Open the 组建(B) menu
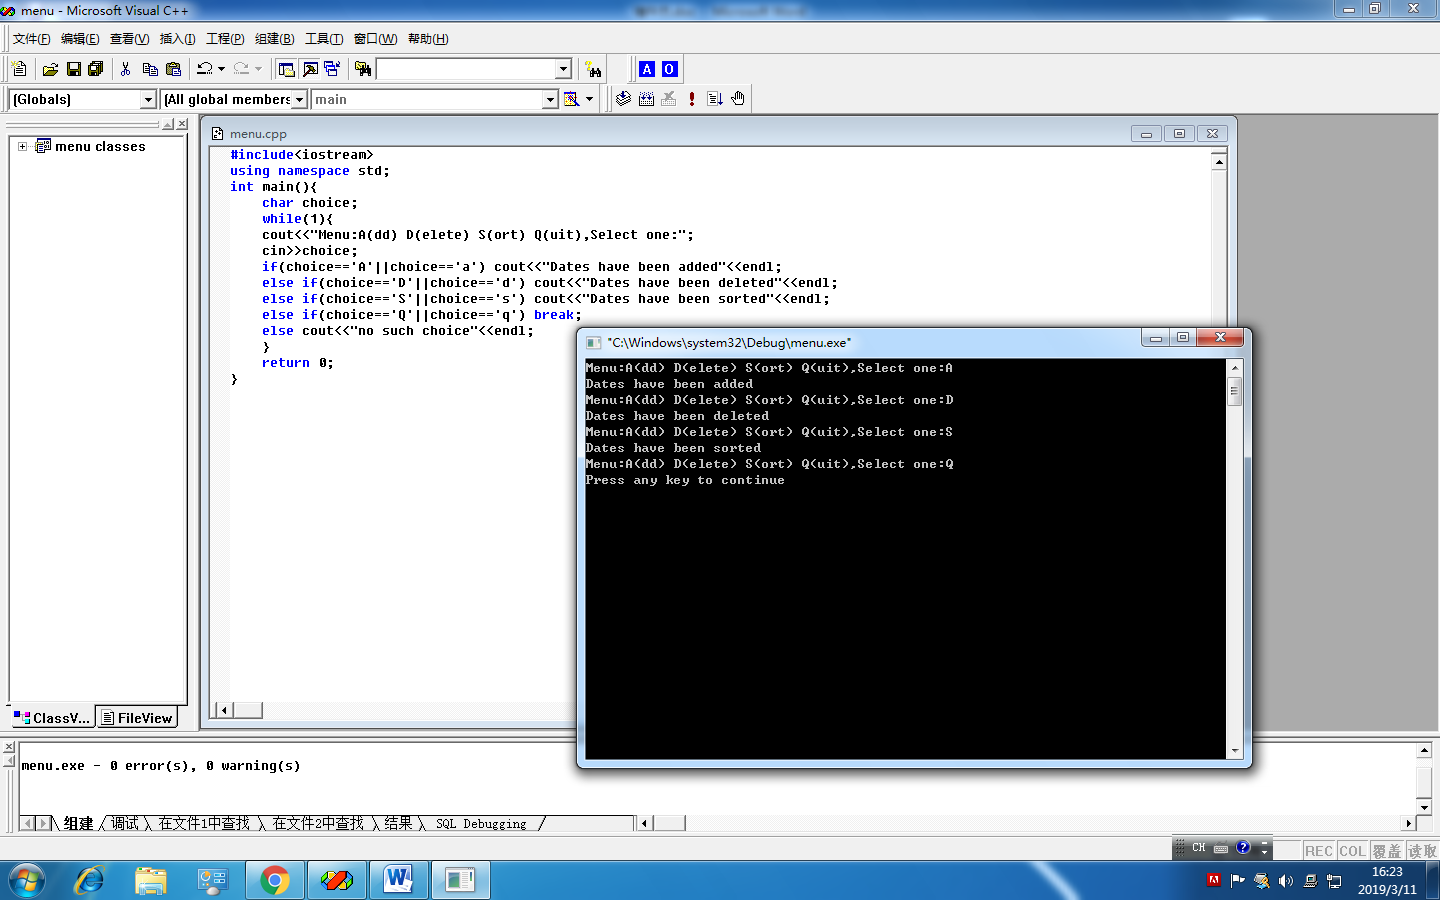This screenshot has width=1440, height=900. 274,39
